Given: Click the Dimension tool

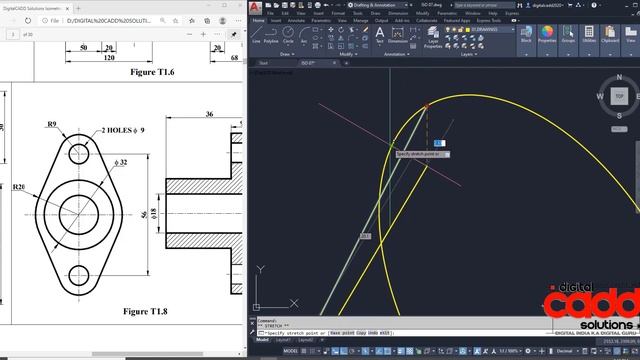Looking at the screenshot, I should pos(398,35).
